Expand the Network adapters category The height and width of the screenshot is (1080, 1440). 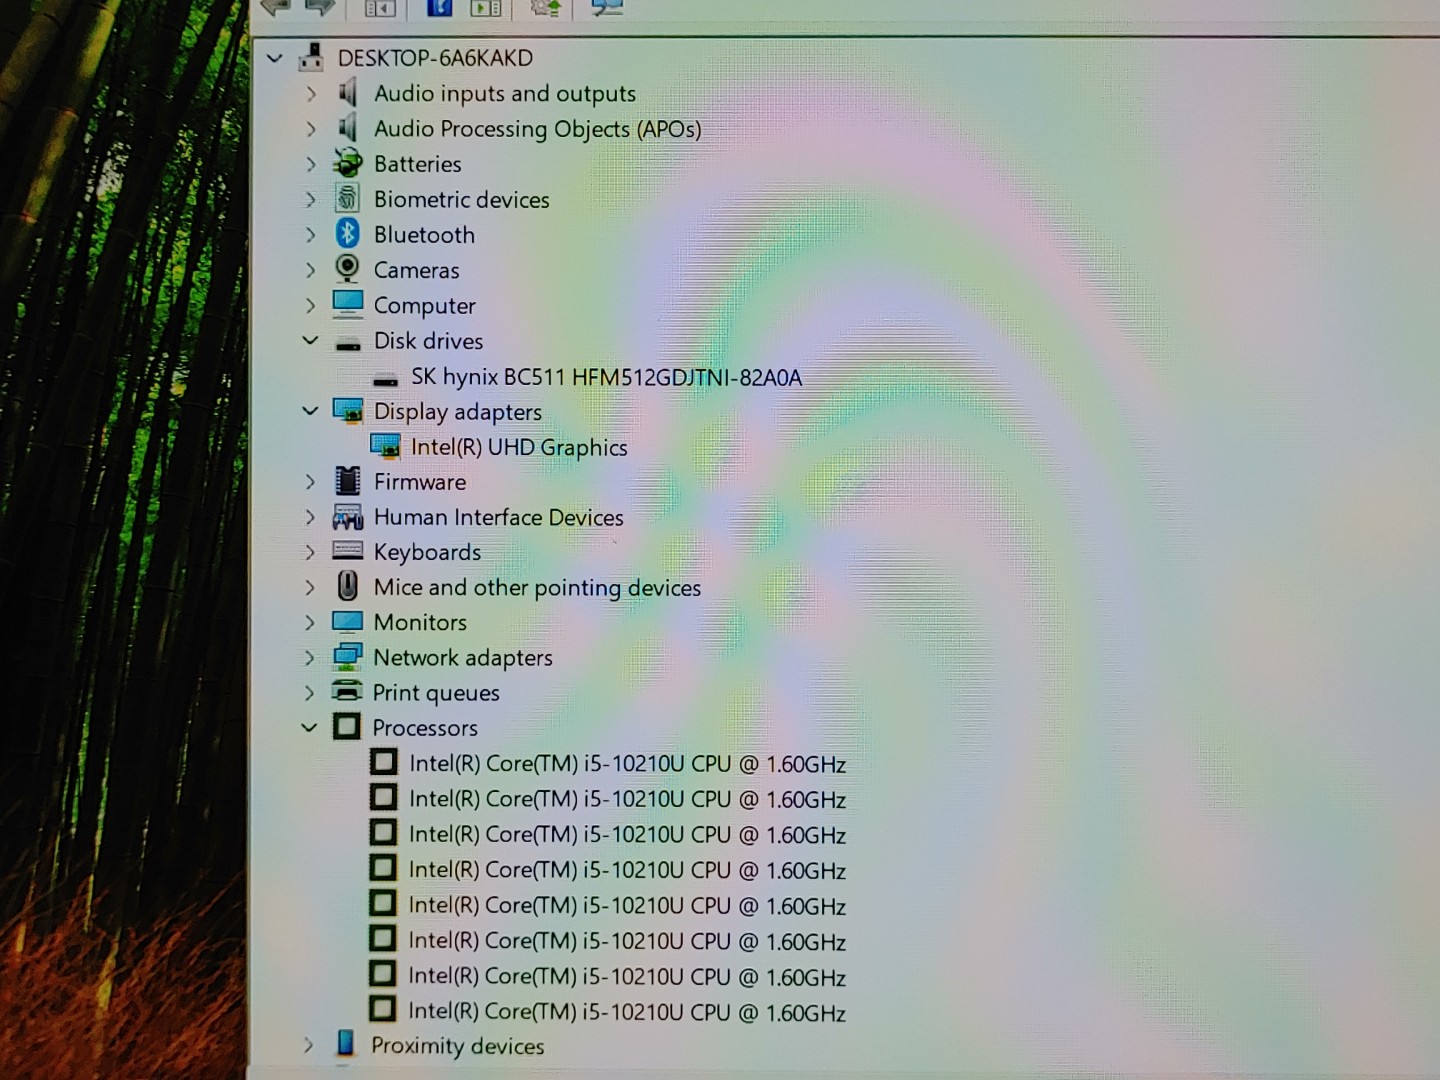tap(310, 657)
